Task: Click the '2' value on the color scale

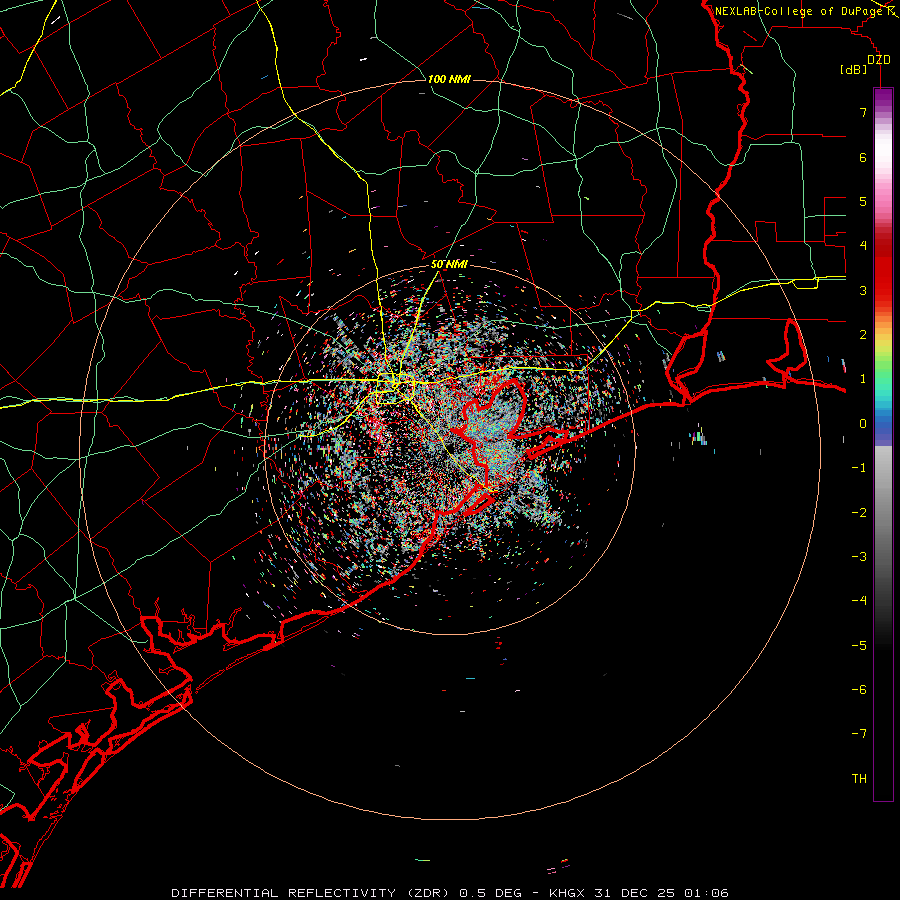Action: click(x=863, y=335)
